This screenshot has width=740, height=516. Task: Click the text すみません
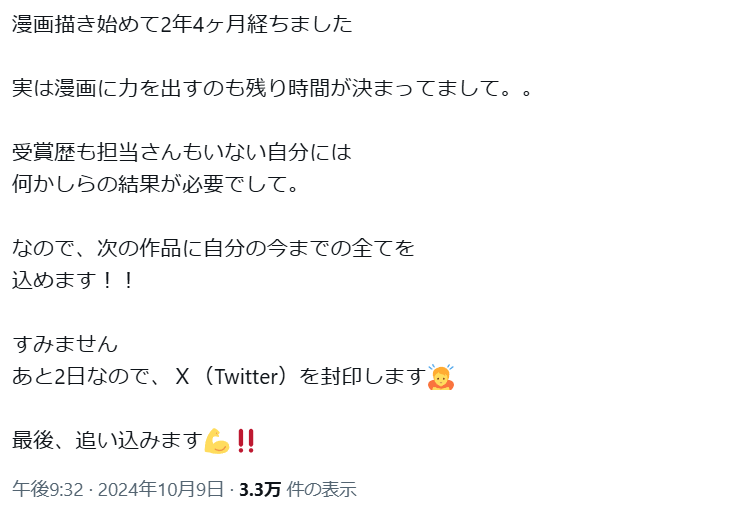(x=65, y=344)
